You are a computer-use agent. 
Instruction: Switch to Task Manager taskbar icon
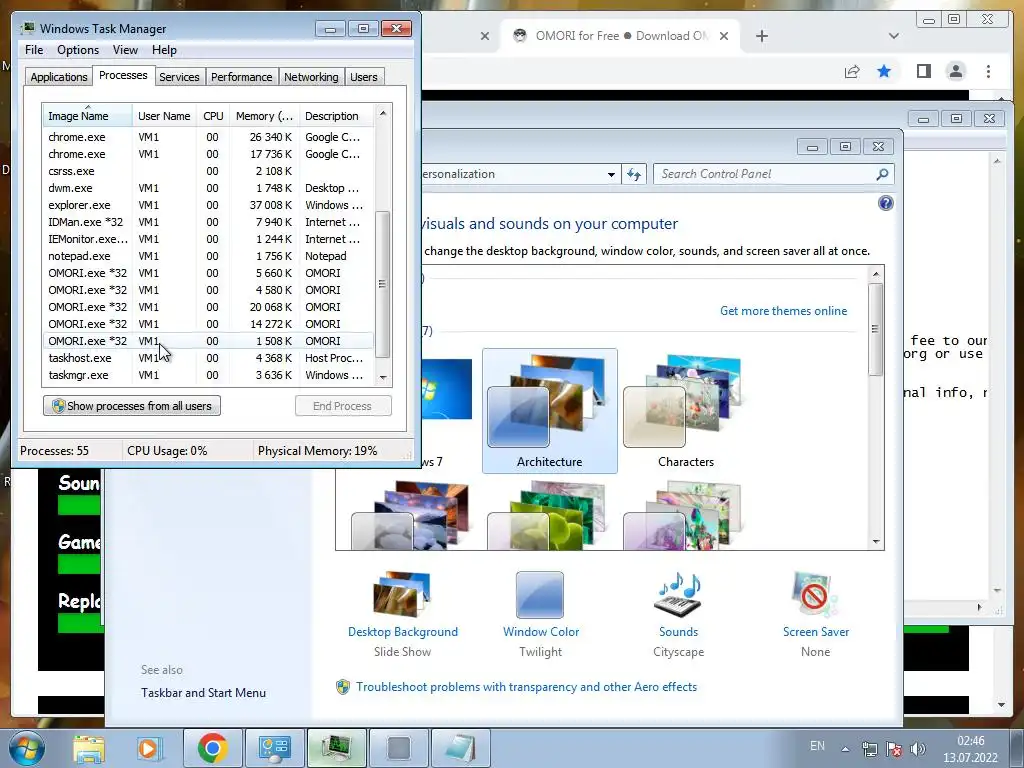[336, 748]
